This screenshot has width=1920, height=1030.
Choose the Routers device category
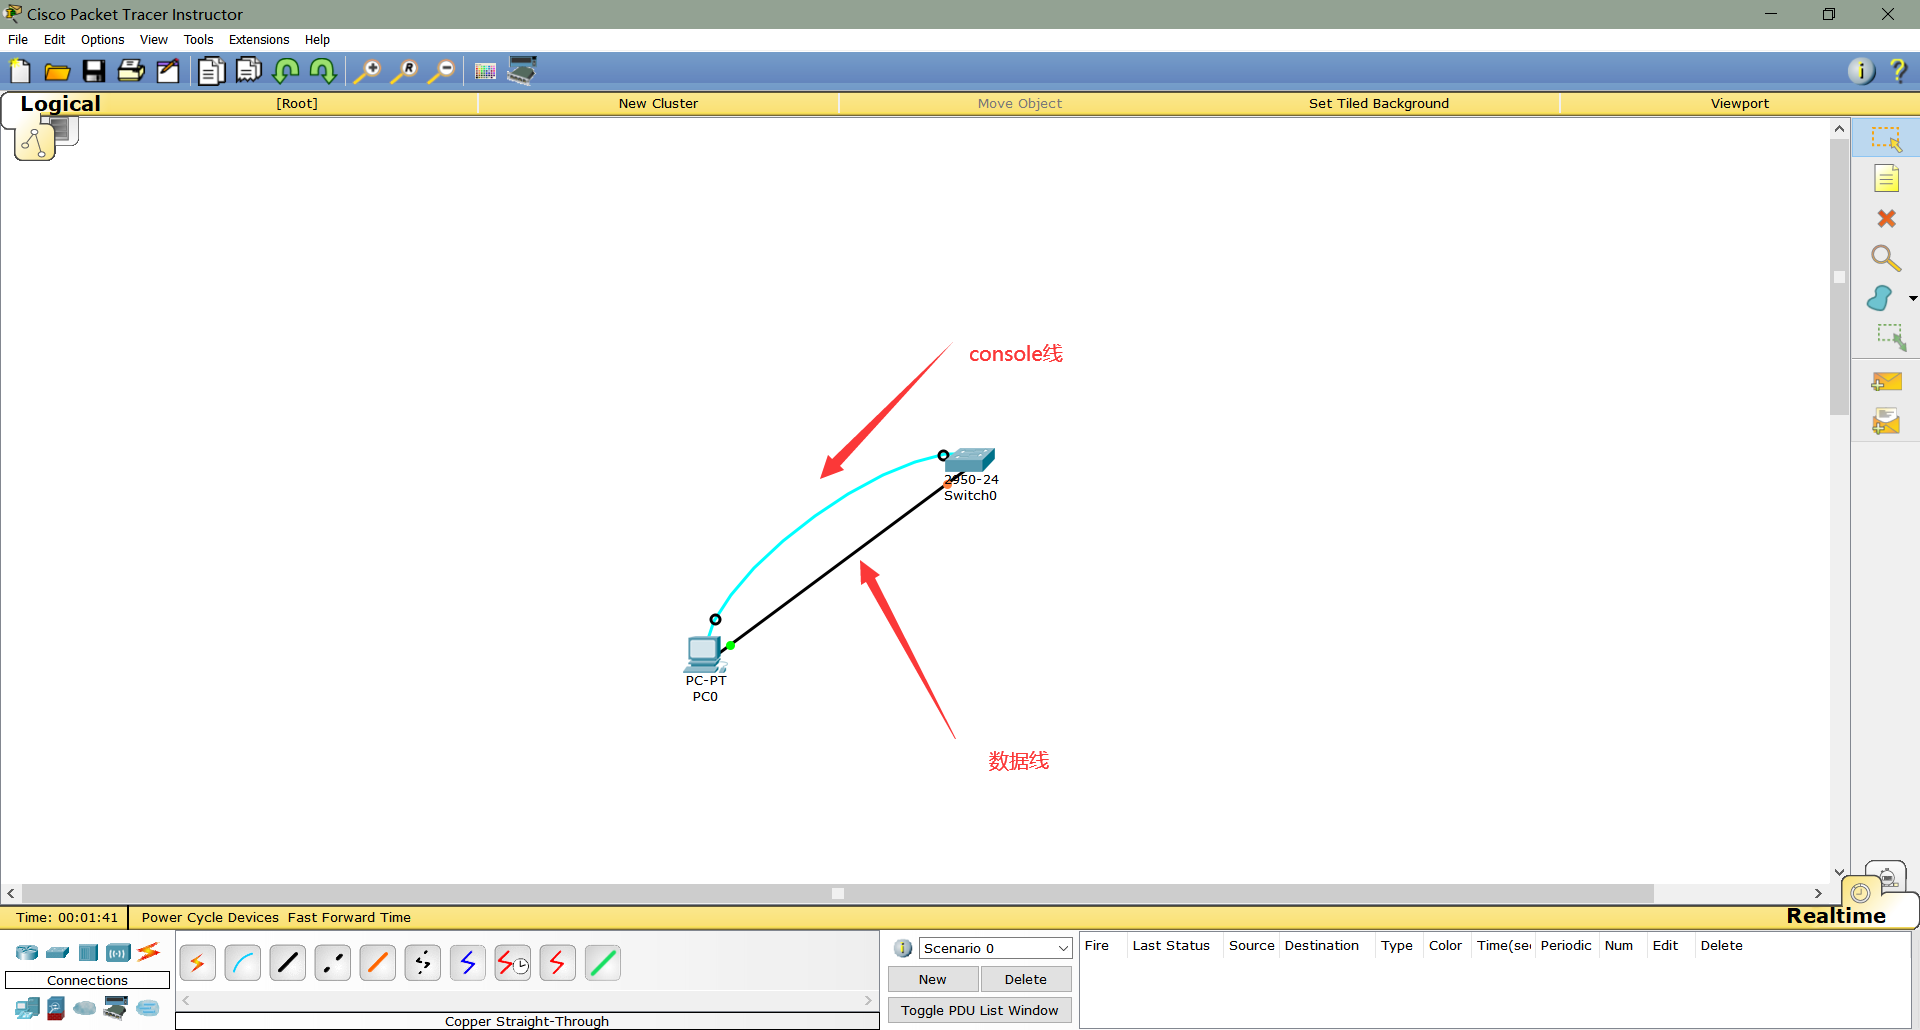click(x=27, y=952)
